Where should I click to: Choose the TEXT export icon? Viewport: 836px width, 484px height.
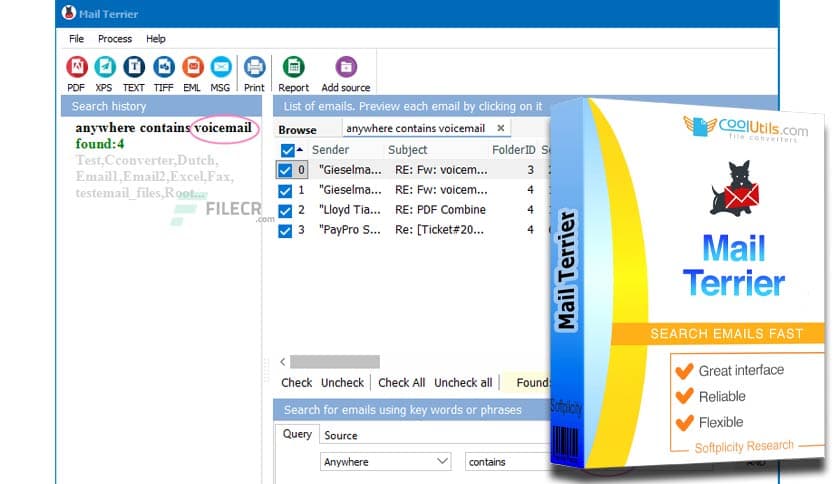point(134,67)
